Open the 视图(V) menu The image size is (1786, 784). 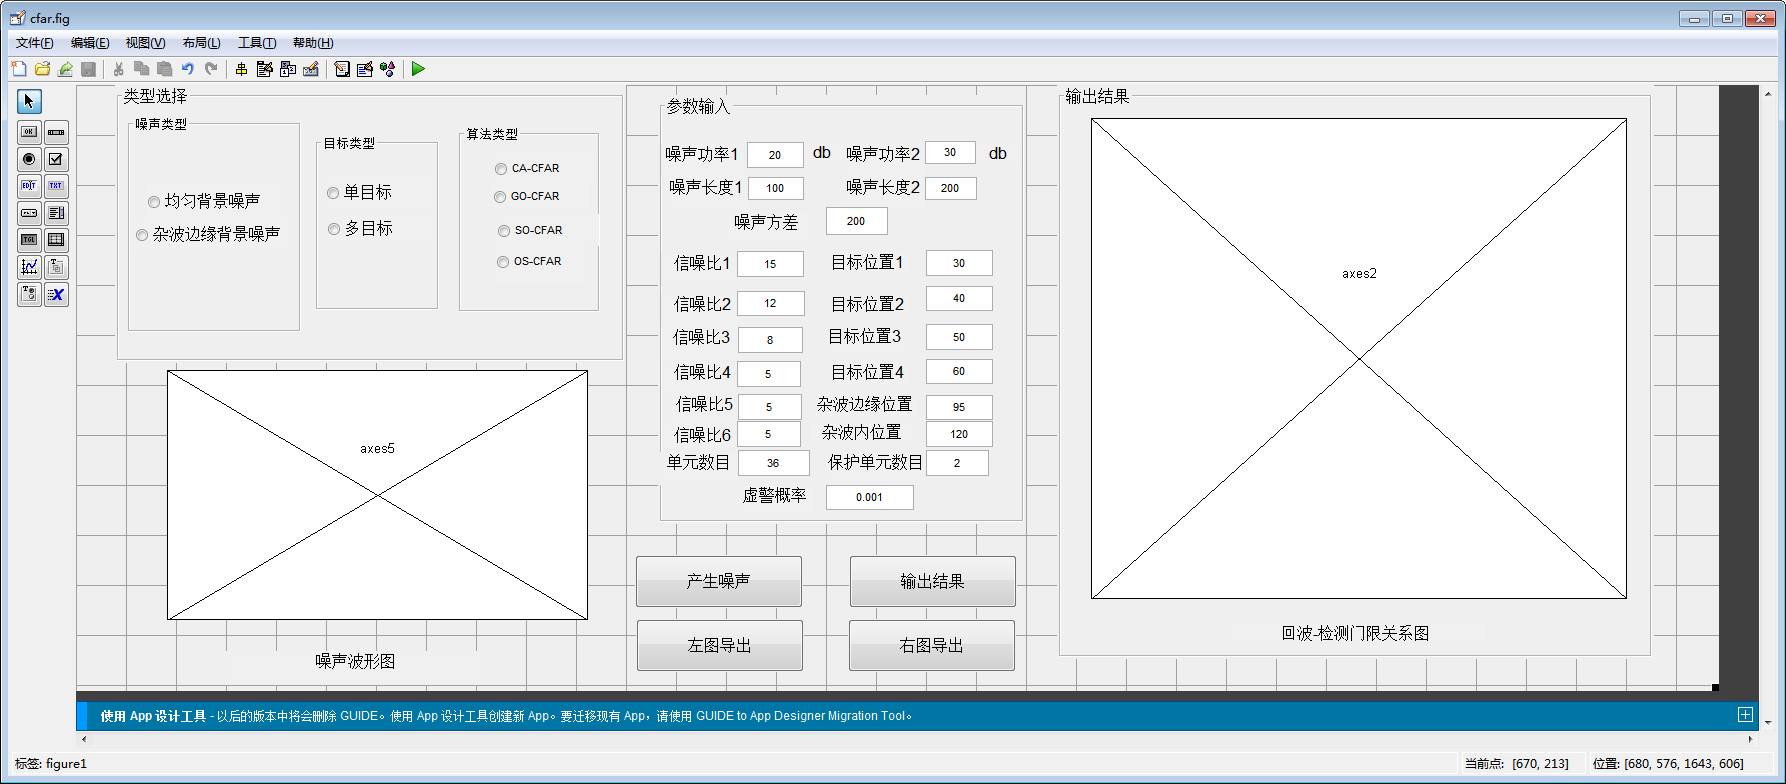tap(145, 43)
